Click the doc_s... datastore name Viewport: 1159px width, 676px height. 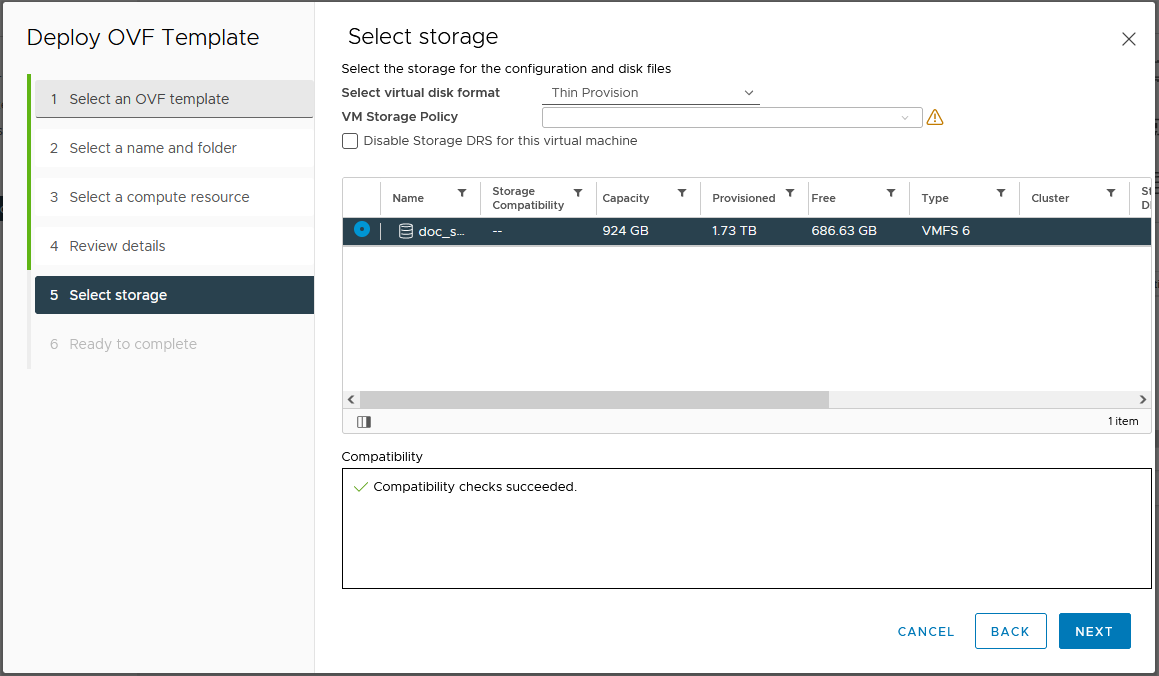[441, 231]
